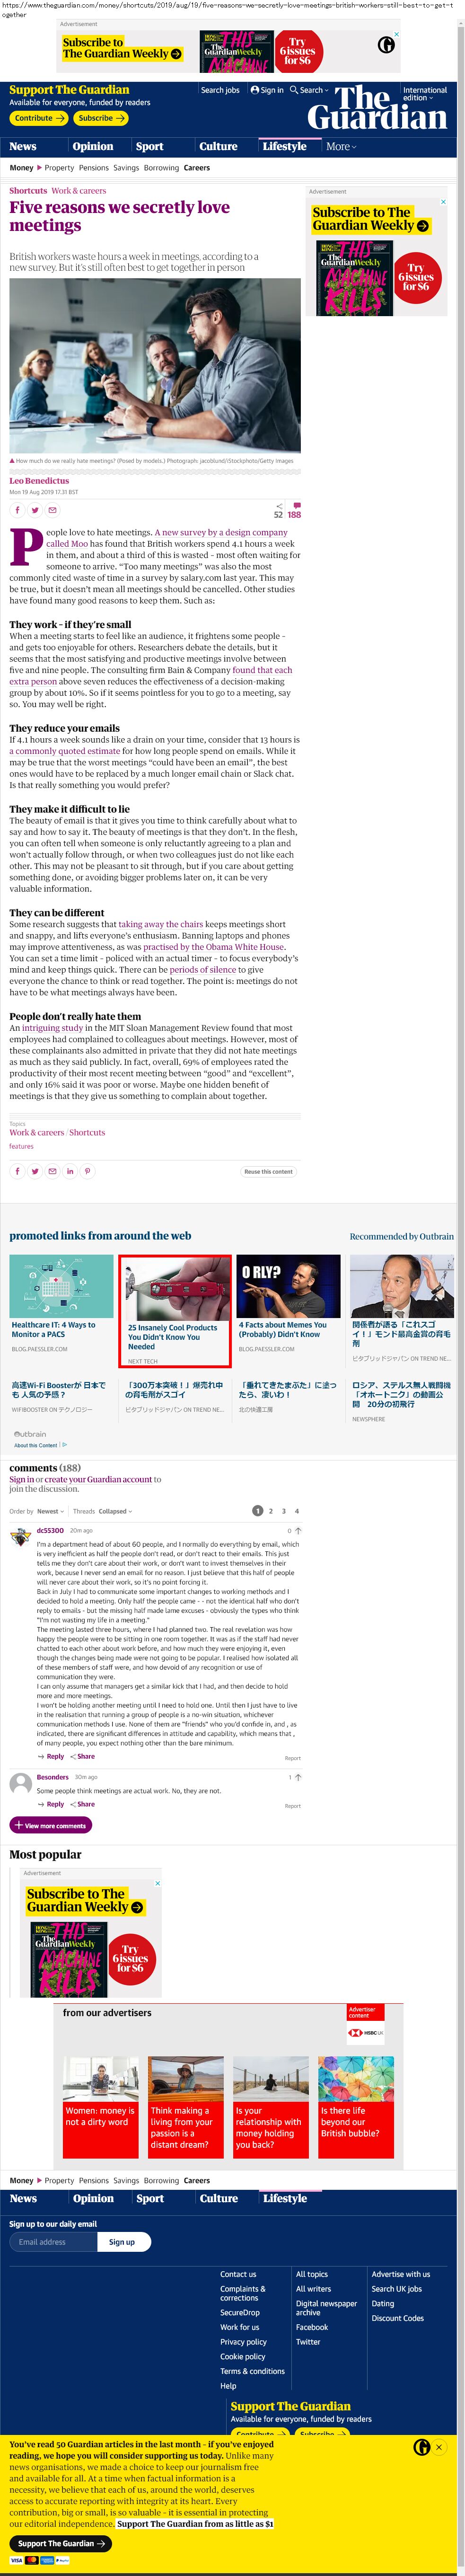
Task: Change comment order via Newest dropdown
Action: point(50,1511)
